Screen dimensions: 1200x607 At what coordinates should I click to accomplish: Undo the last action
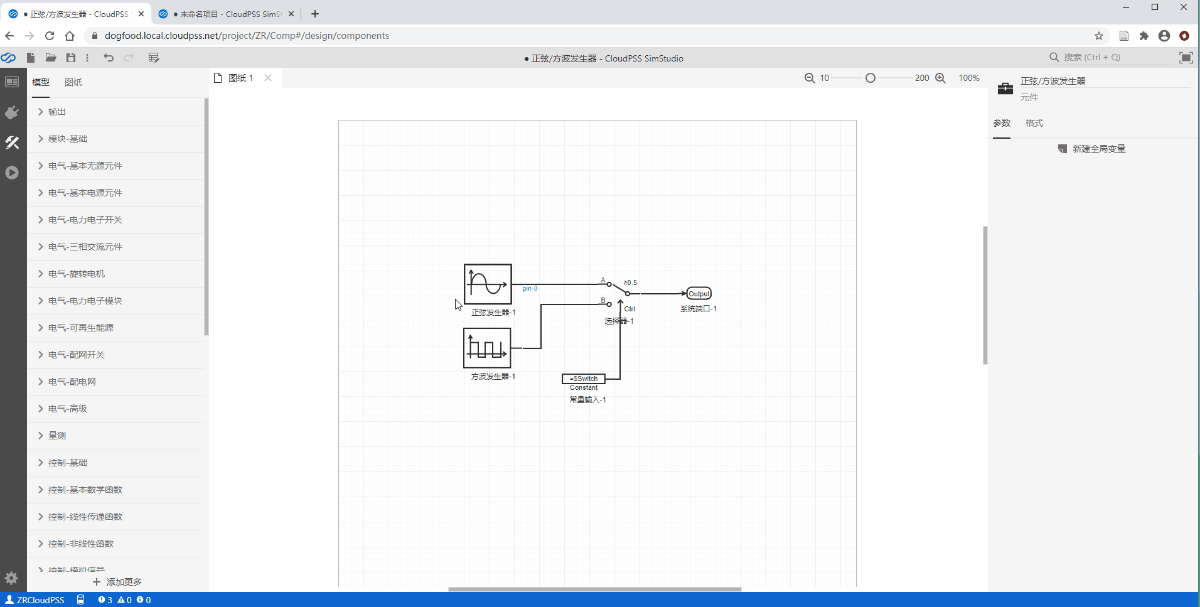coord(108,58)
